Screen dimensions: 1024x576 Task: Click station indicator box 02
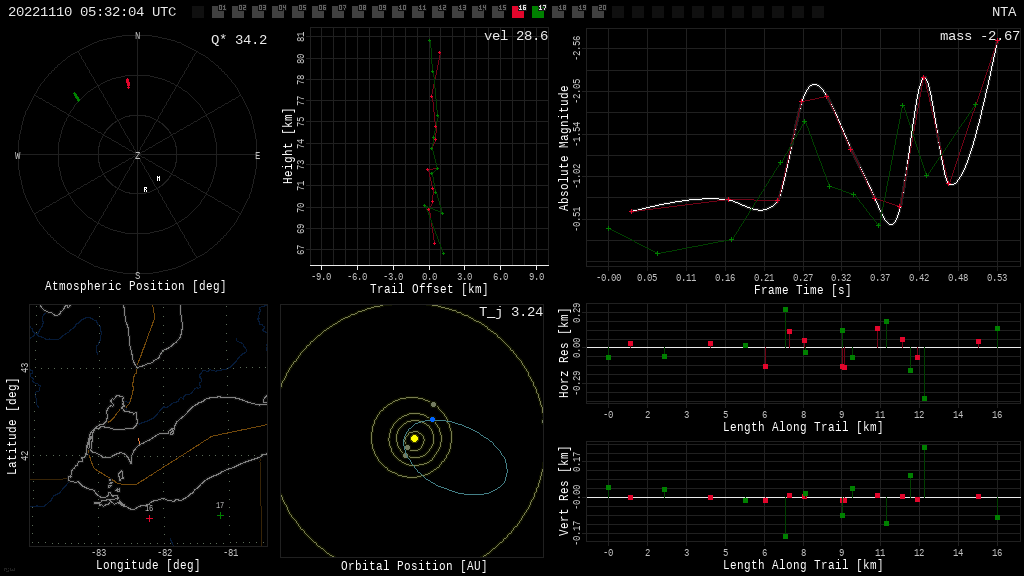pos(238,11)
